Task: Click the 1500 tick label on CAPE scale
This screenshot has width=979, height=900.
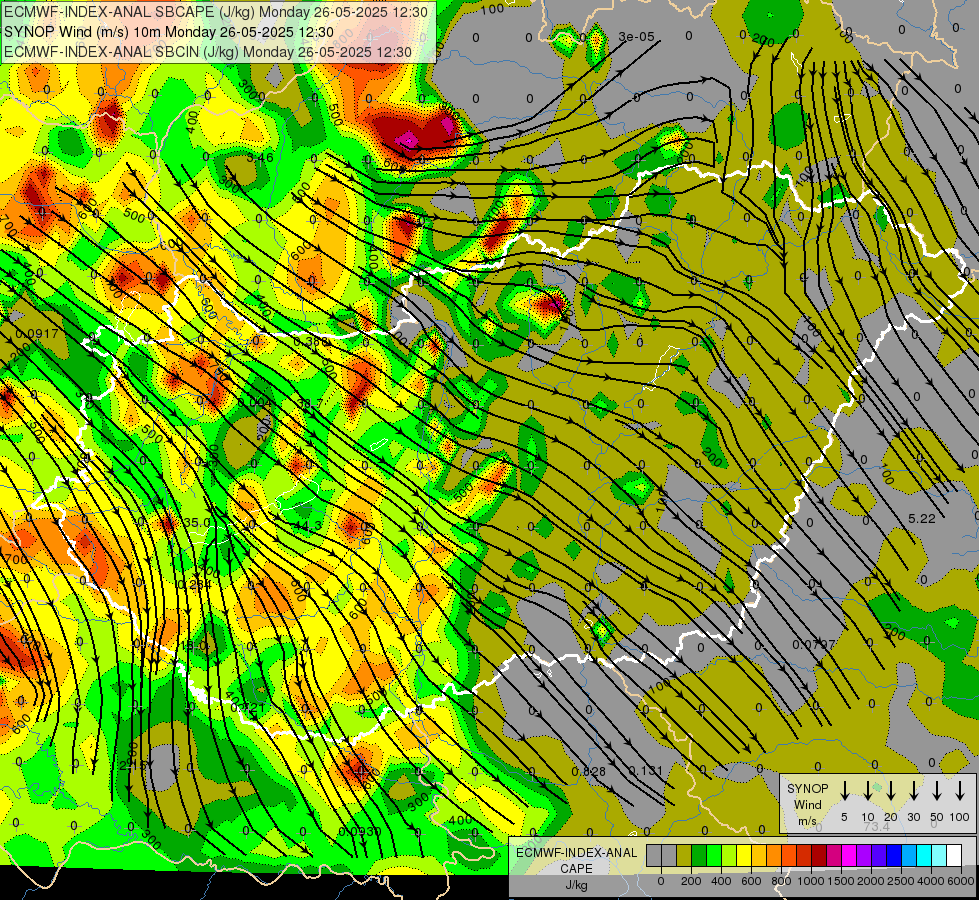Action: [x=842, y=881]
